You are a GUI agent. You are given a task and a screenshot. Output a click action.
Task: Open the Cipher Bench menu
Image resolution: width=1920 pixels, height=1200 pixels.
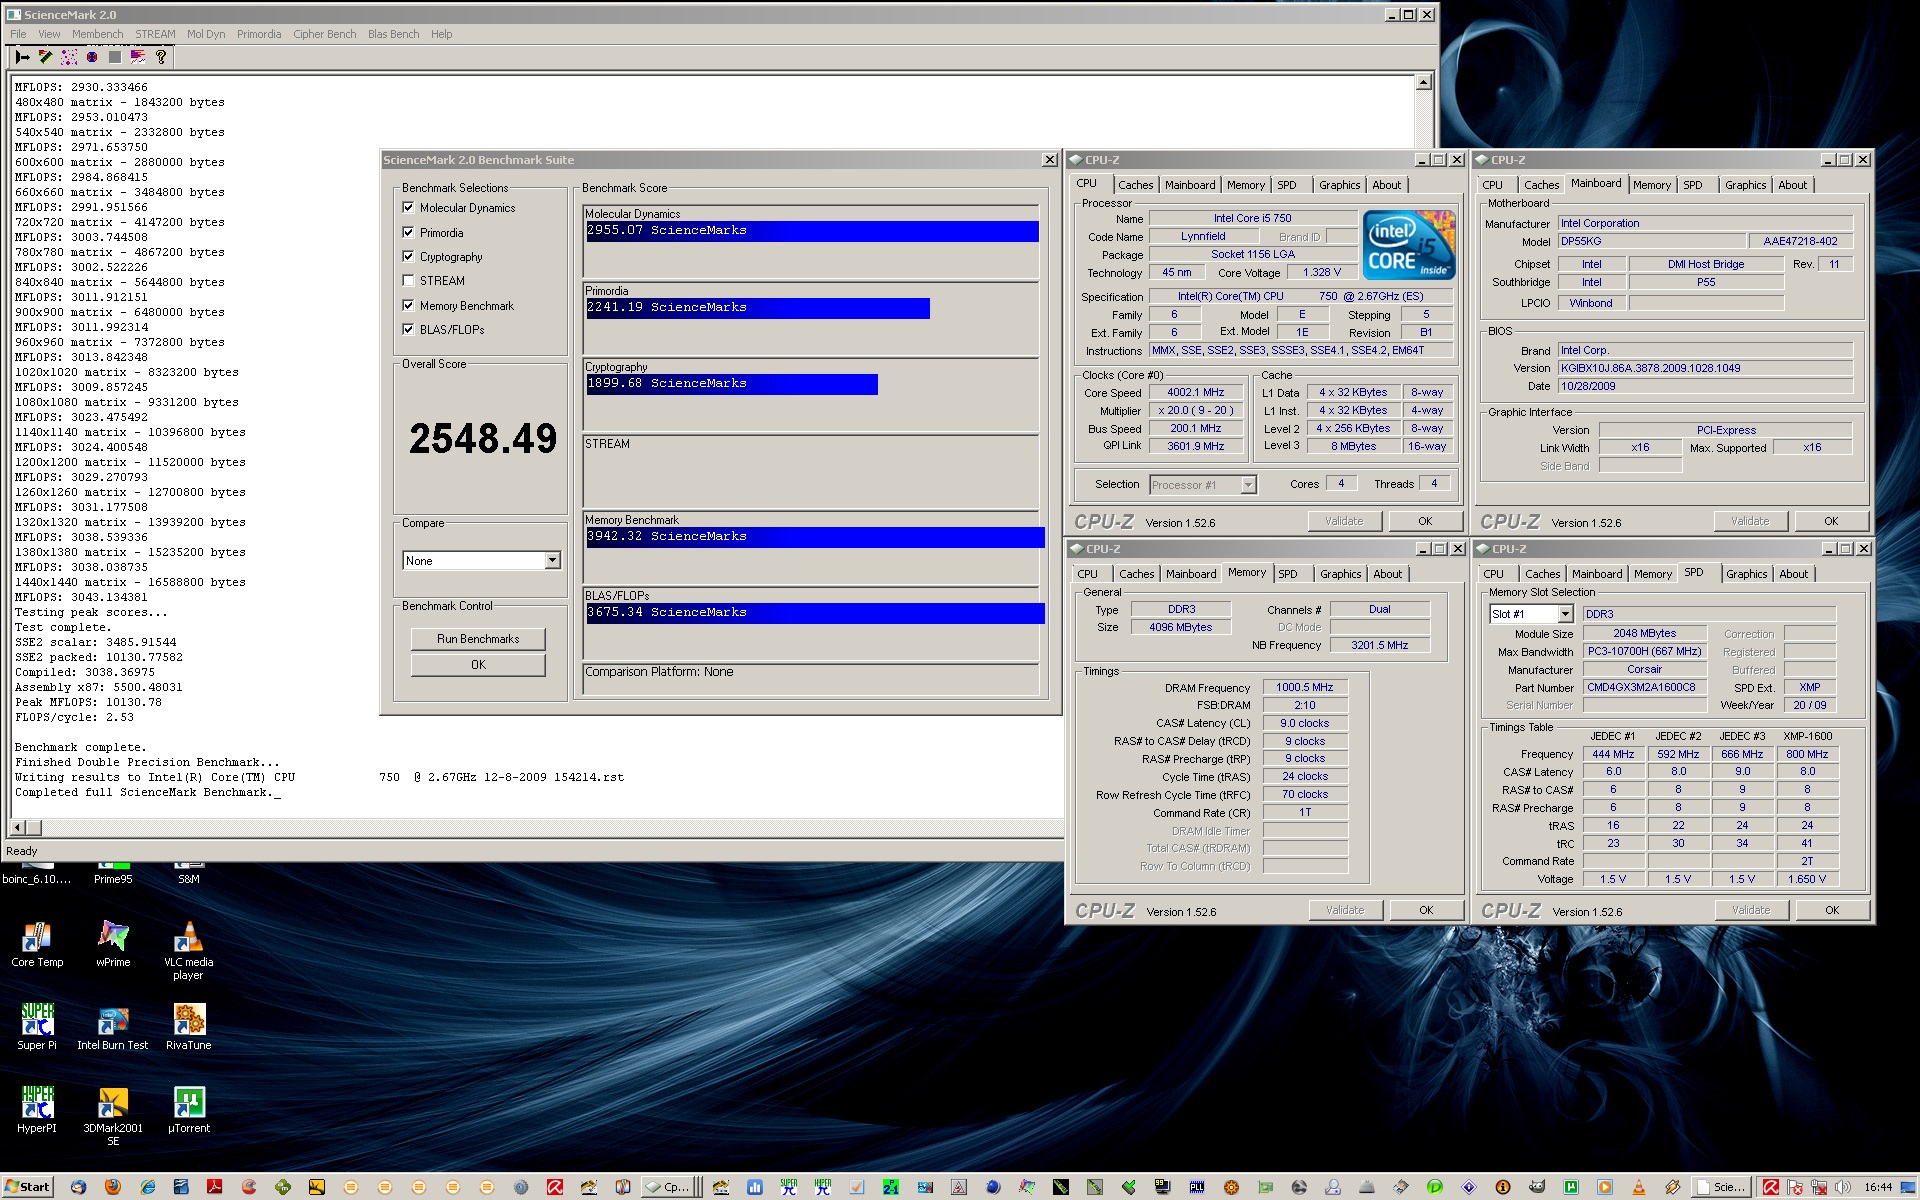pos(324,34)
